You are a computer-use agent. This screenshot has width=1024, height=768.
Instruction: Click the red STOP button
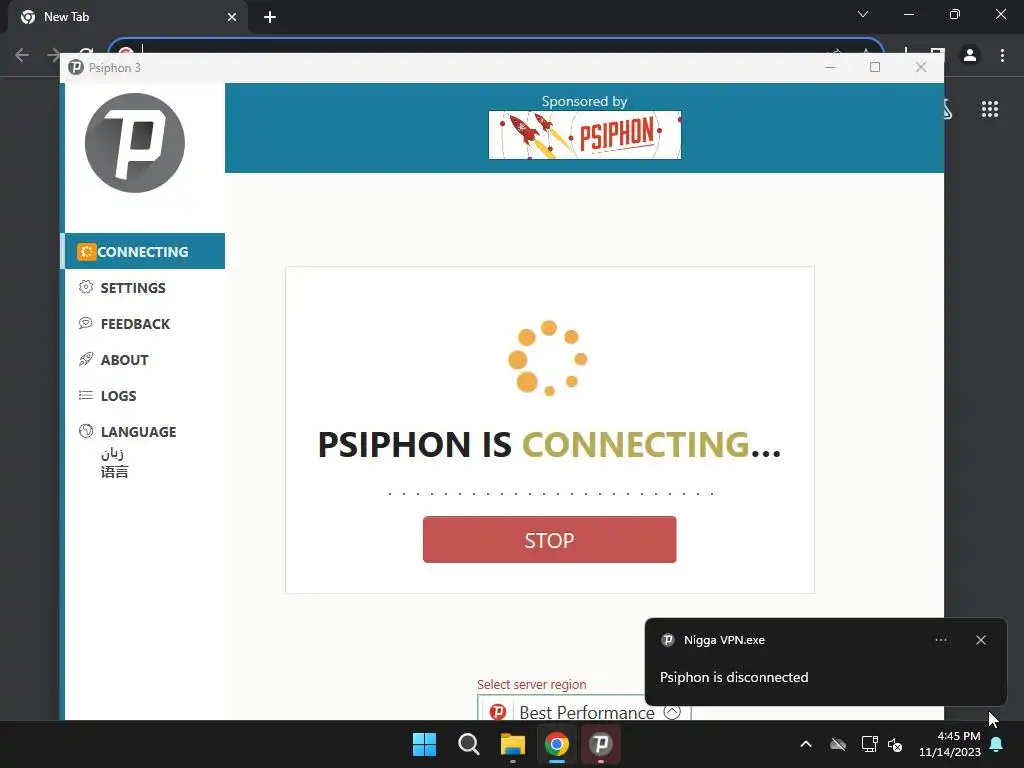pyautogui.click(x=549, y=539)
